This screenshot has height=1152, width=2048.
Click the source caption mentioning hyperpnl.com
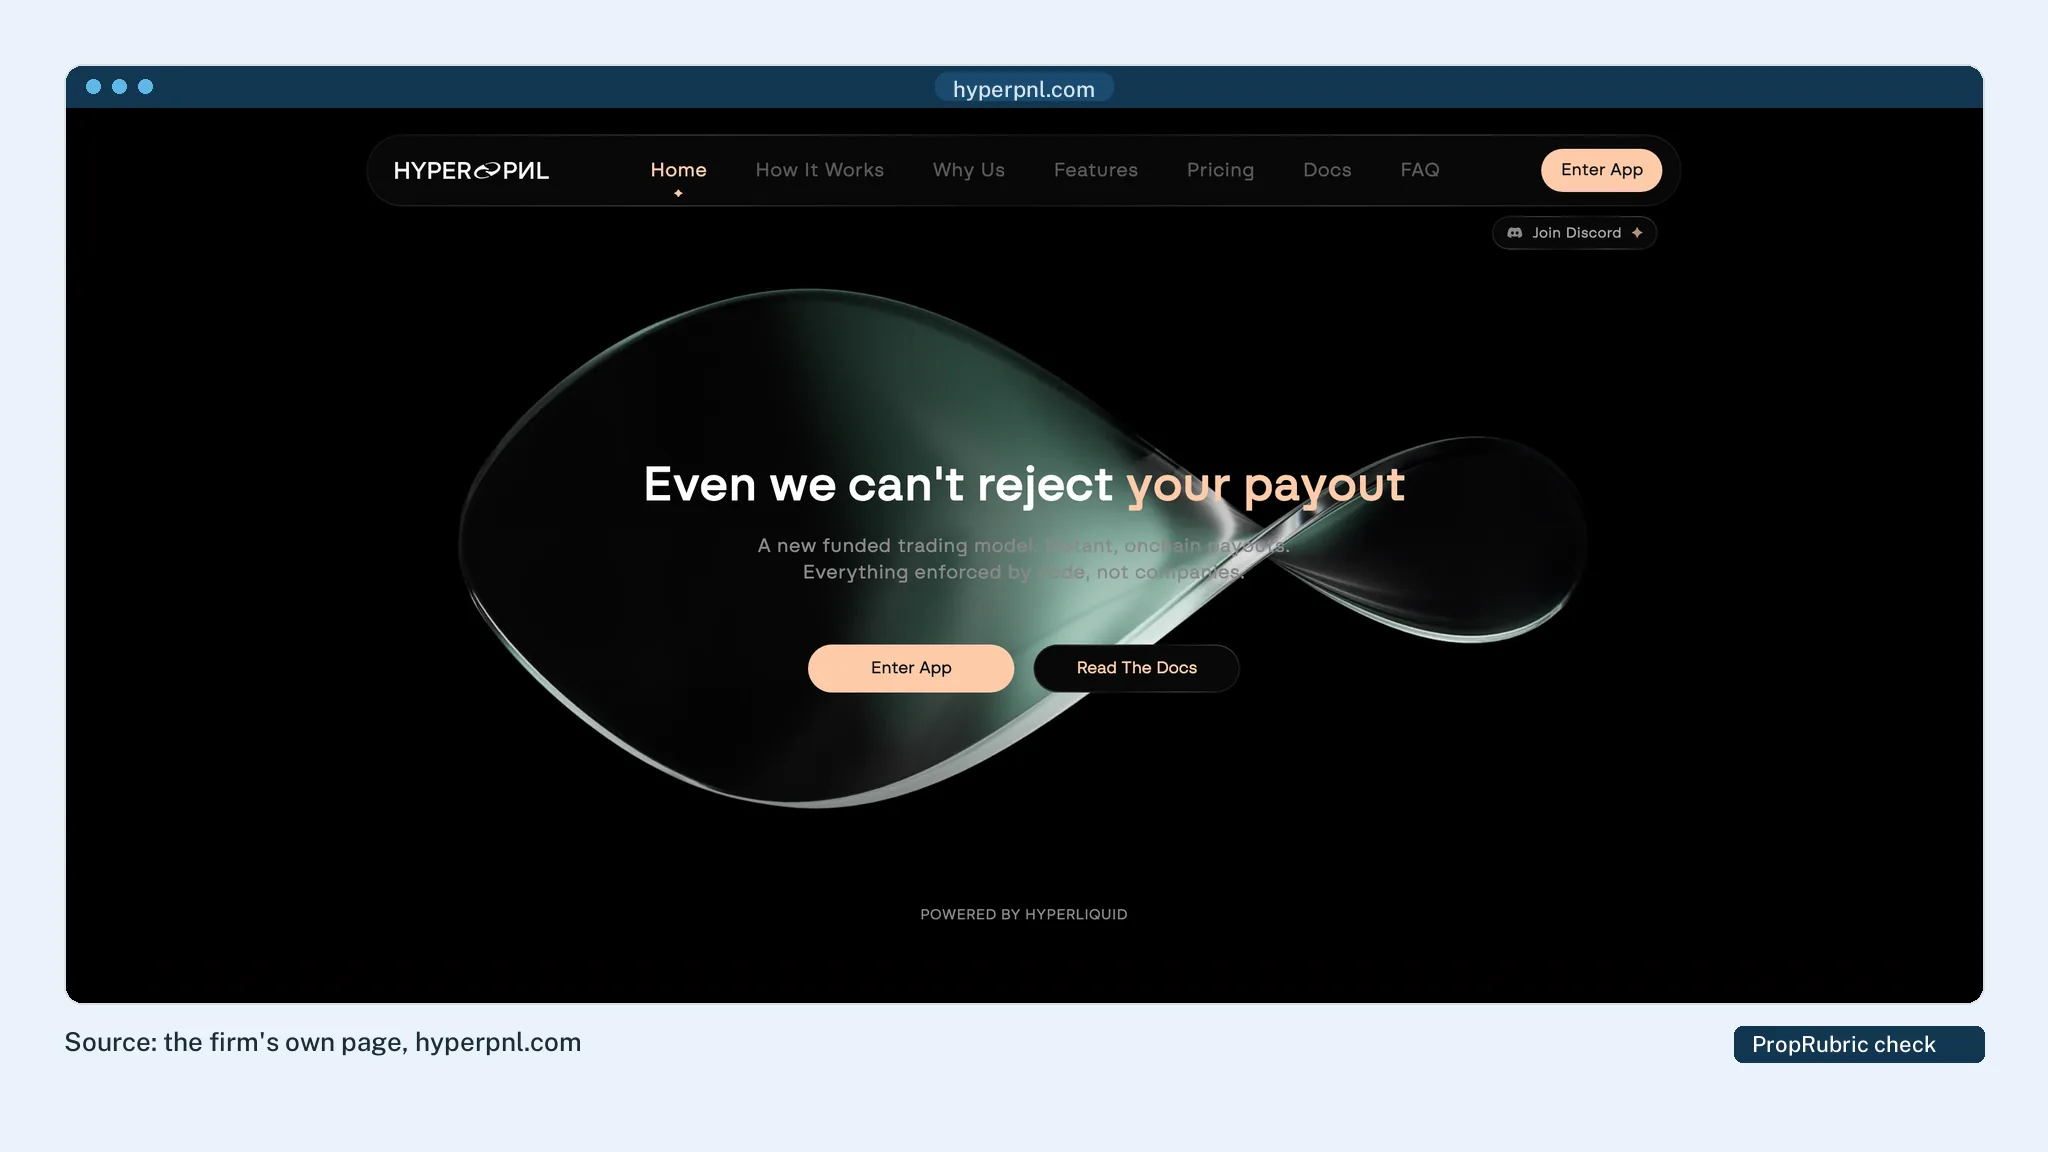tap(323, 1042)
